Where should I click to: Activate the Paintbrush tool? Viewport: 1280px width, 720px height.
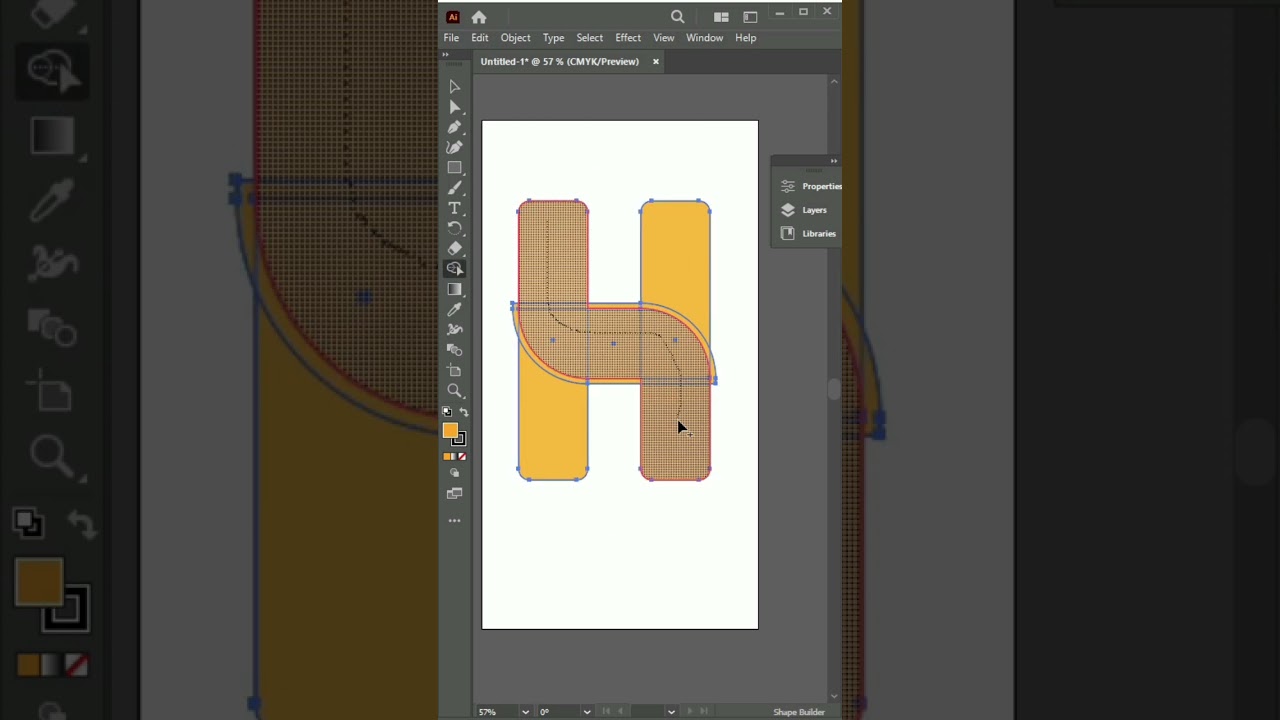point(454,188)
